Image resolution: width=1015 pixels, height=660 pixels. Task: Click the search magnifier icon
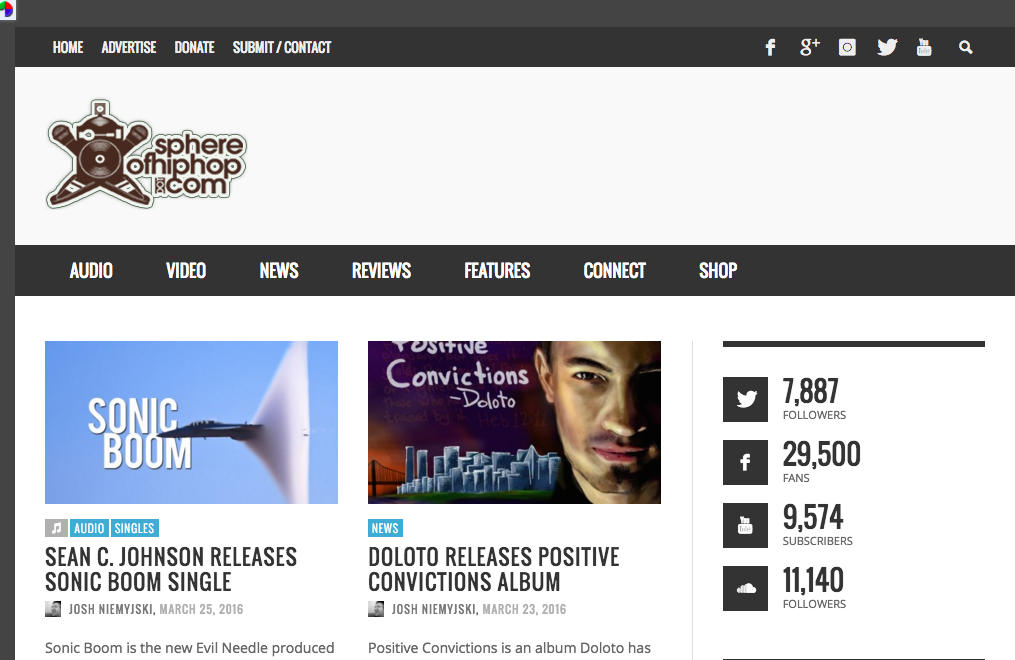click(x=965, y=47)
